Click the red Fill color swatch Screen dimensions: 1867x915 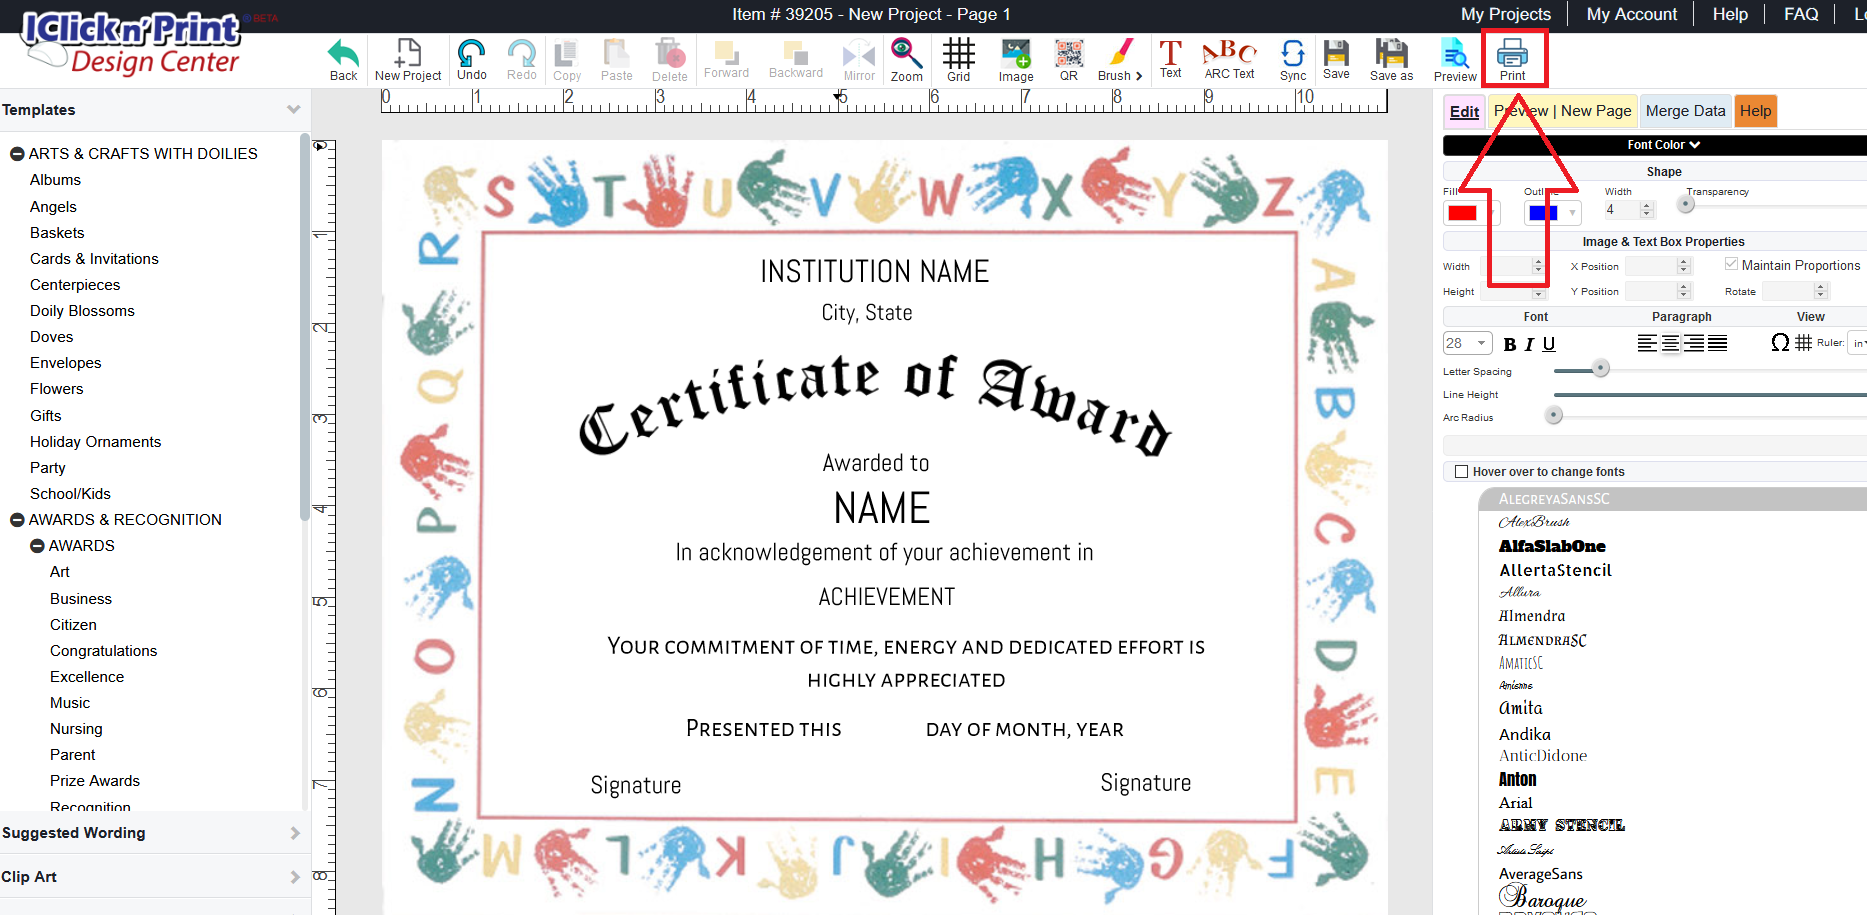click(1462, 213)
